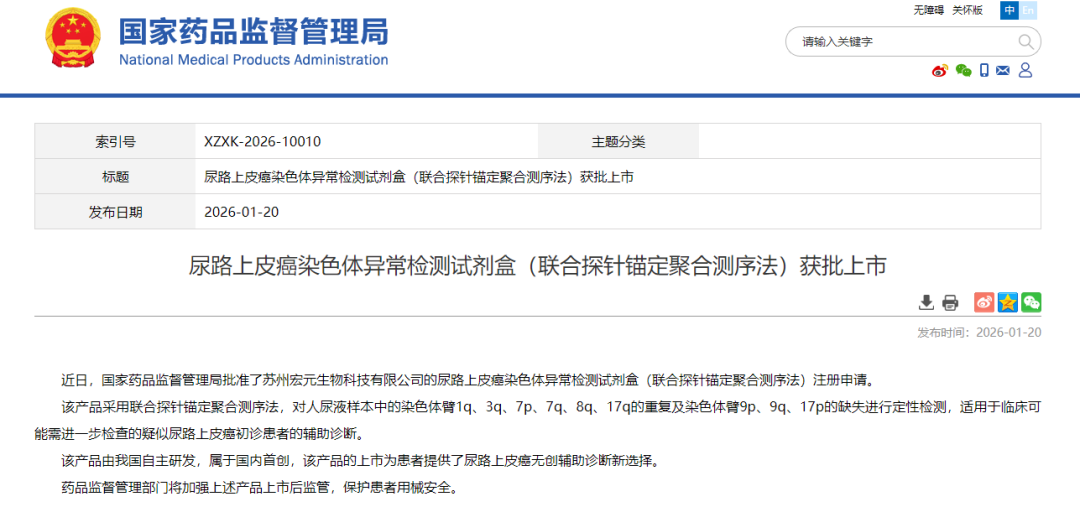Click 发布时间：2026-01-20 text
Screen dimensions: 1080x507
(979, 333)
